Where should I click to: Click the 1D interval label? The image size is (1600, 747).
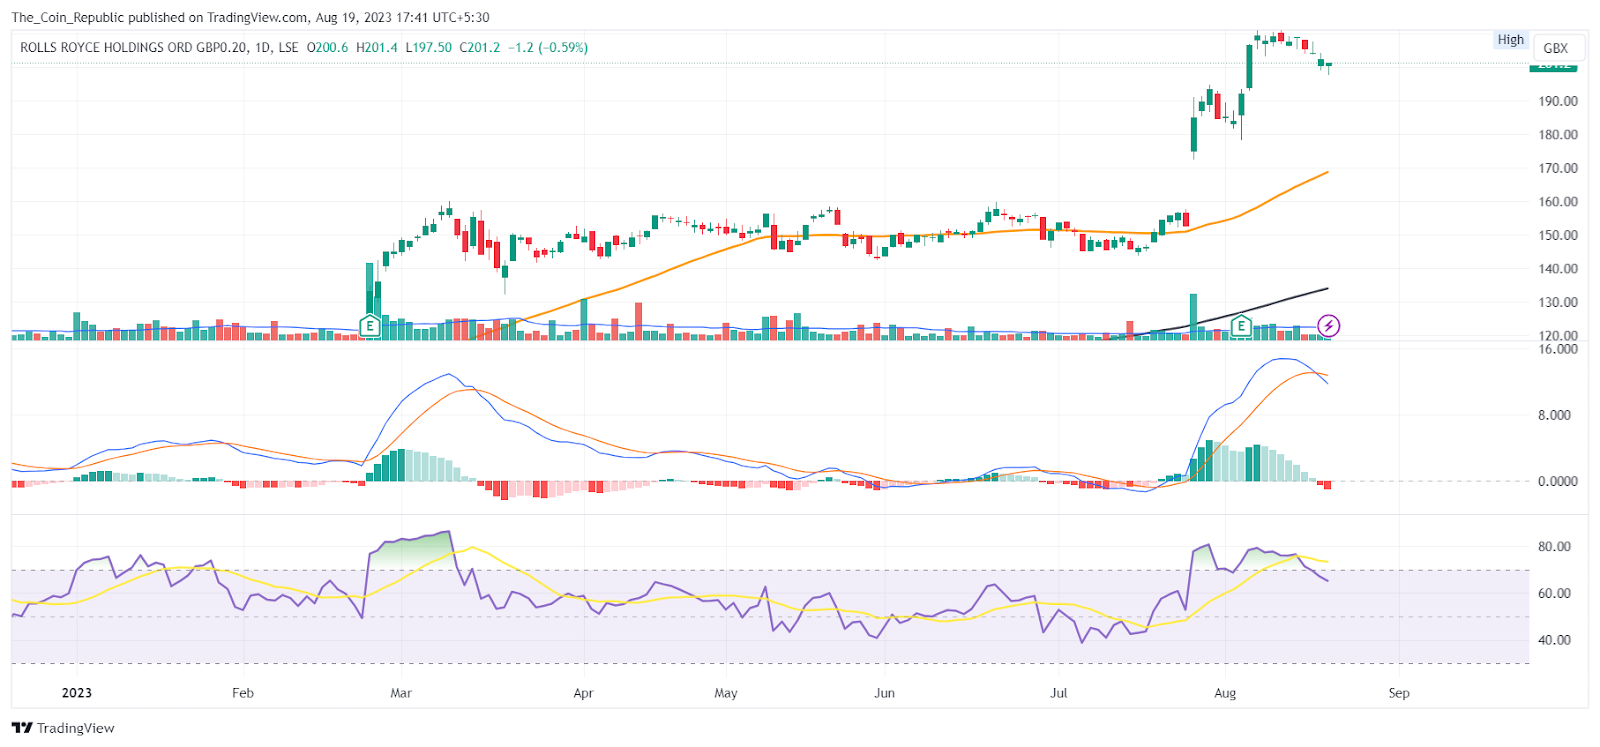coord(263,47)
